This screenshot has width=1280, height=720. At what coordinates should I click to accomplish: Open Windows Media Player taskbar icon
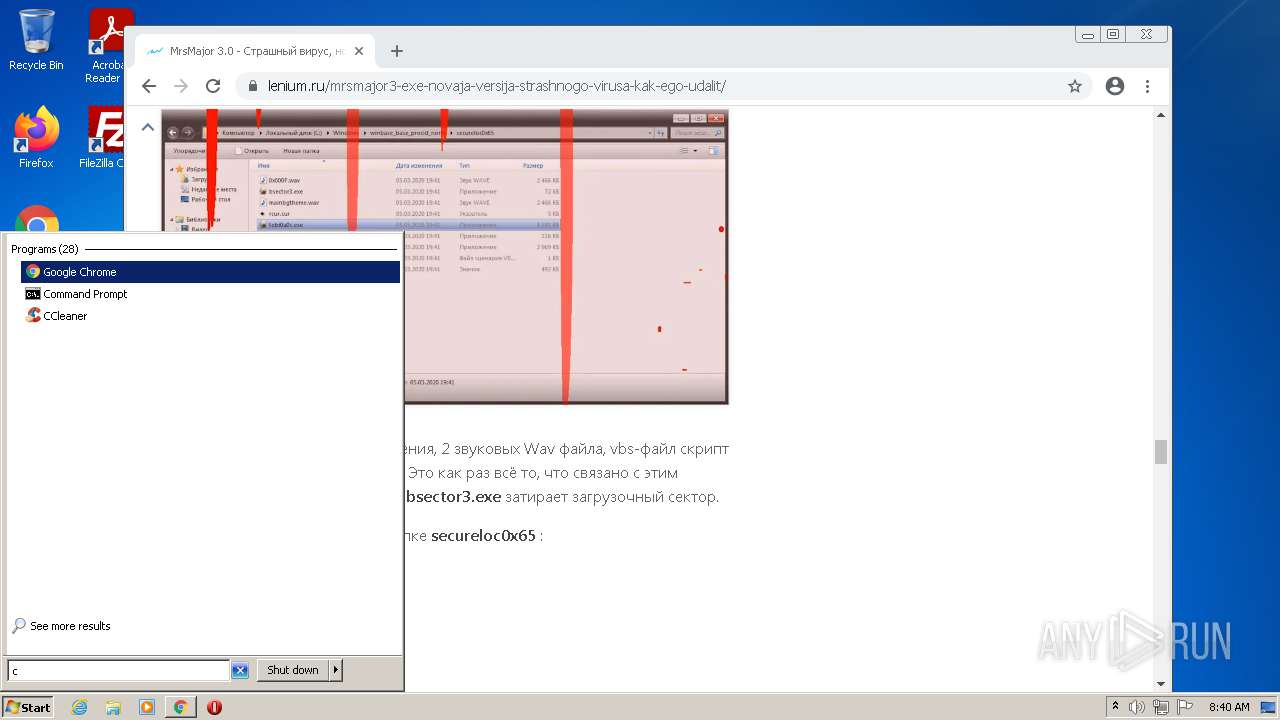pyautogui.click(x=147, y=707)
